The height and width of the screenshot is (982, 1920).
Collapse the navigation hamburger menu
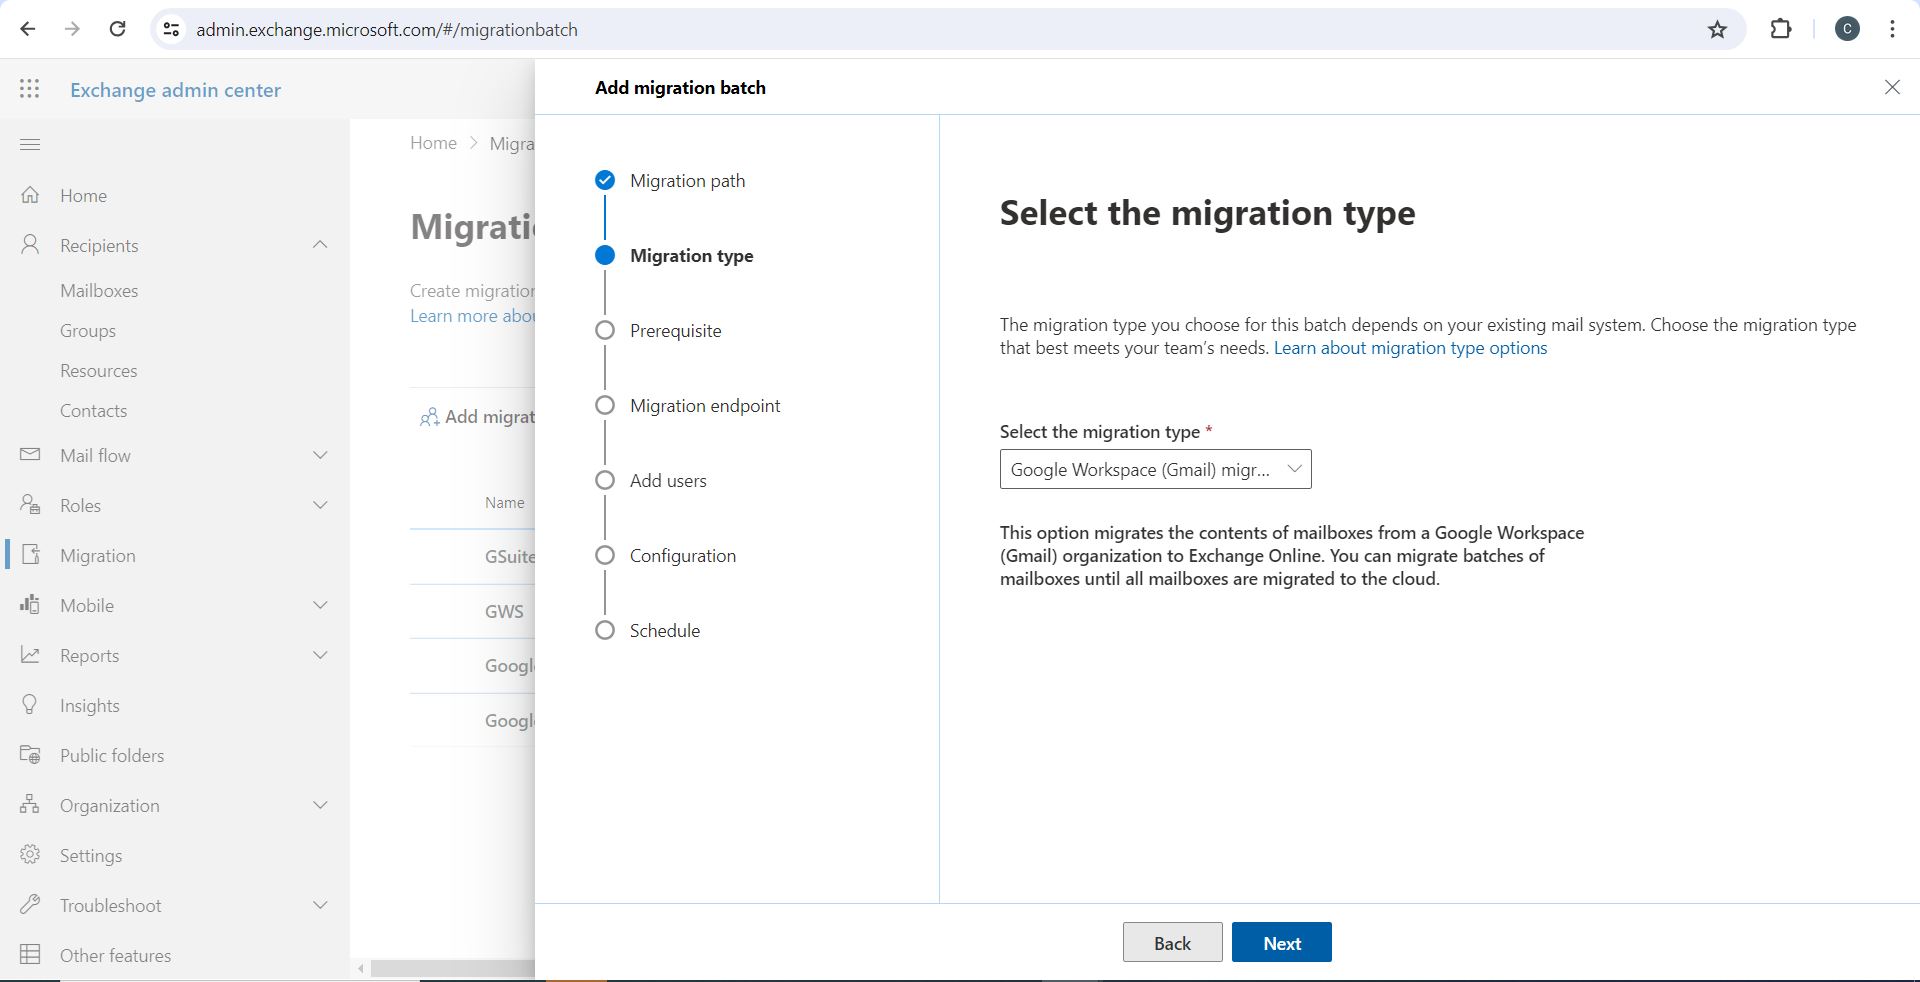click(30, 145)
